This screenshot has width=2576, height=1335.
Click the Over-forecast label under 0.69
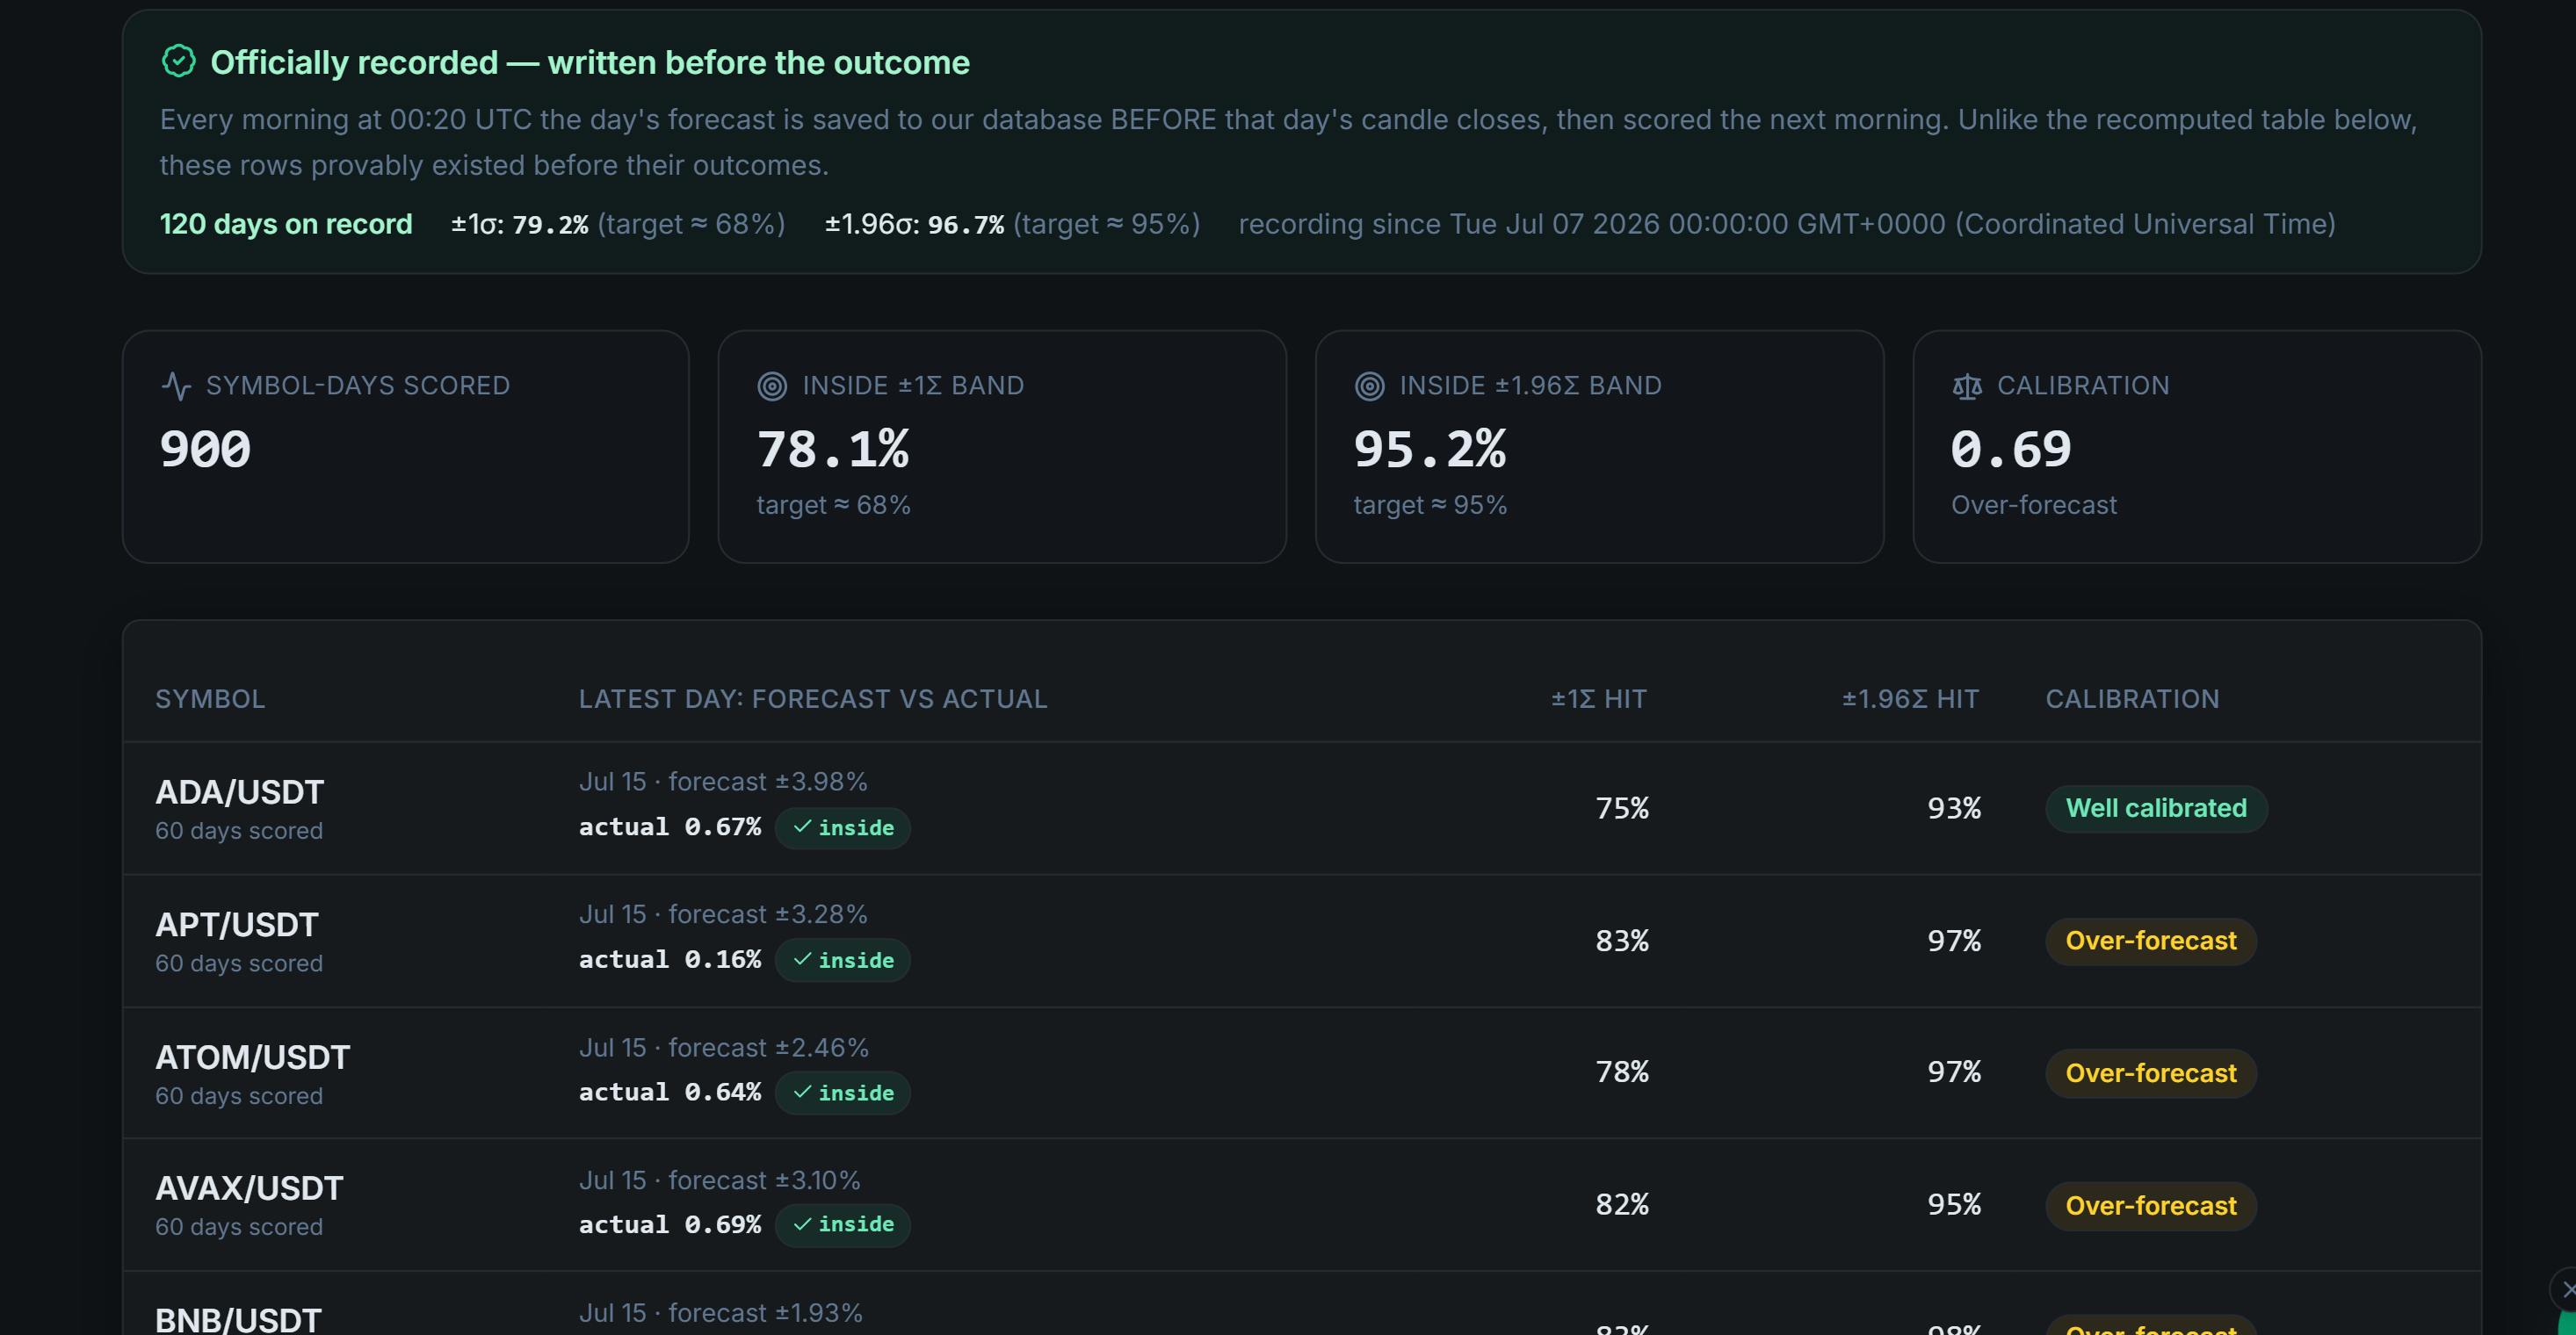coord(2034,505)
